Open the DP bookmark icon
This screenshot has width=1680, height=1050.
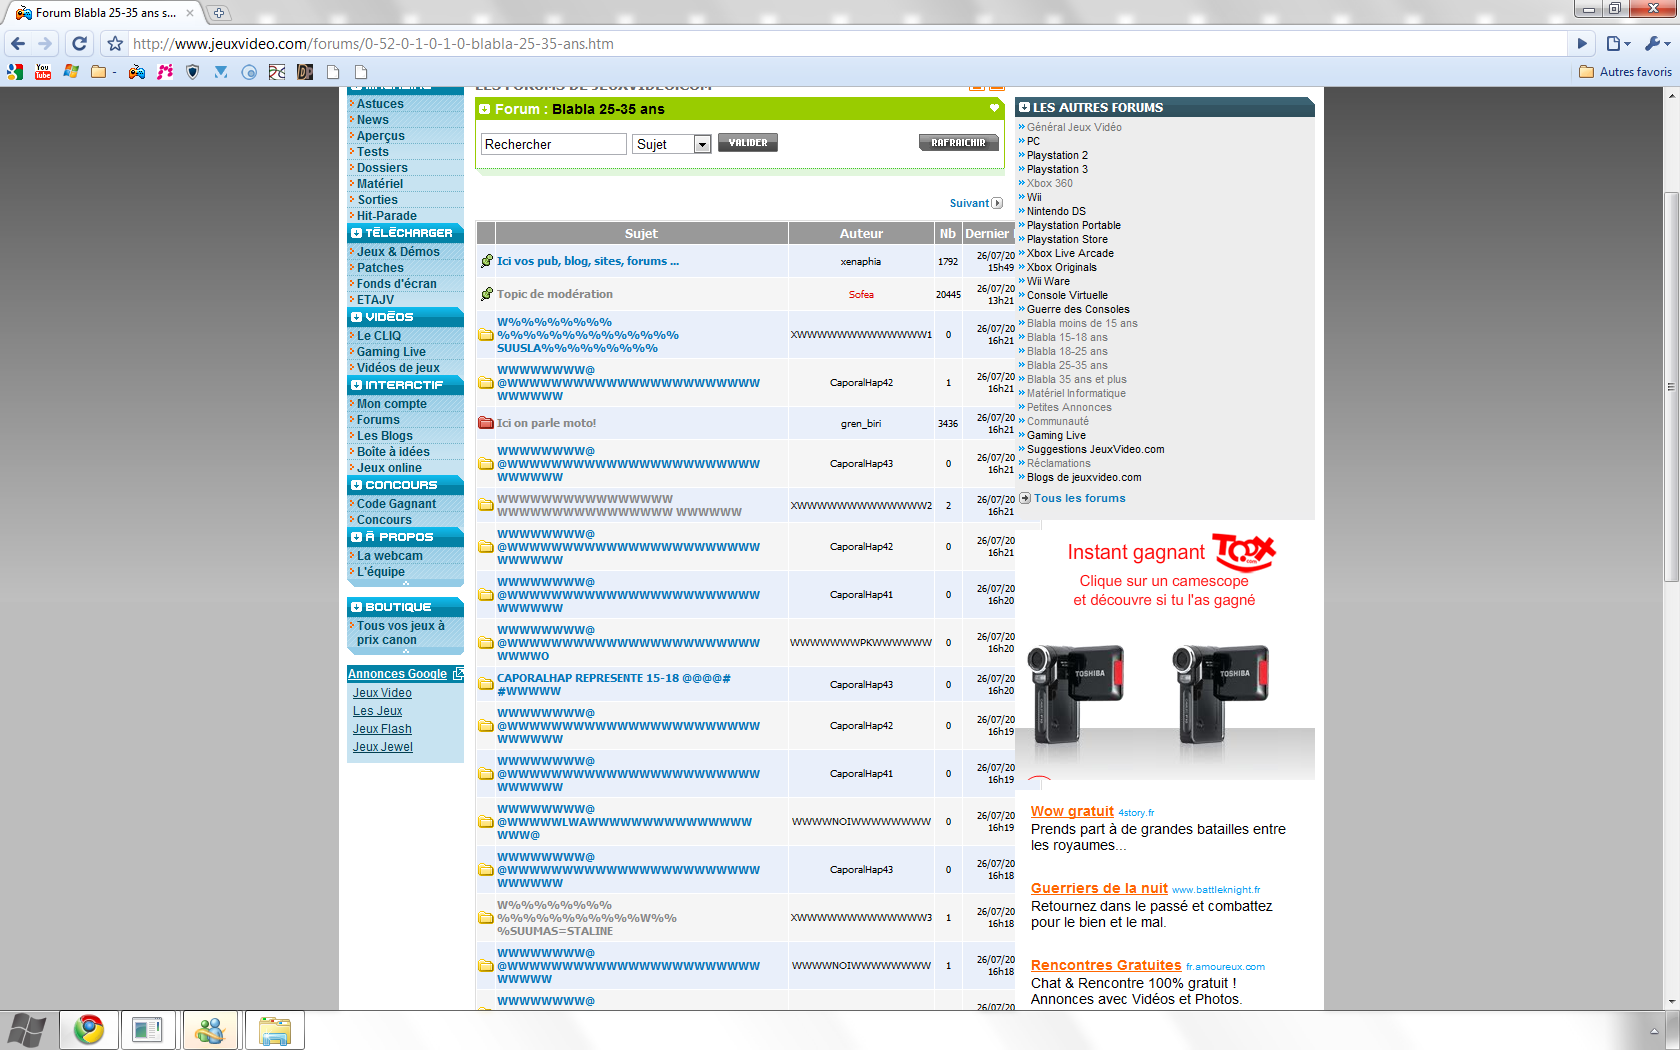[x=305, y=72]
